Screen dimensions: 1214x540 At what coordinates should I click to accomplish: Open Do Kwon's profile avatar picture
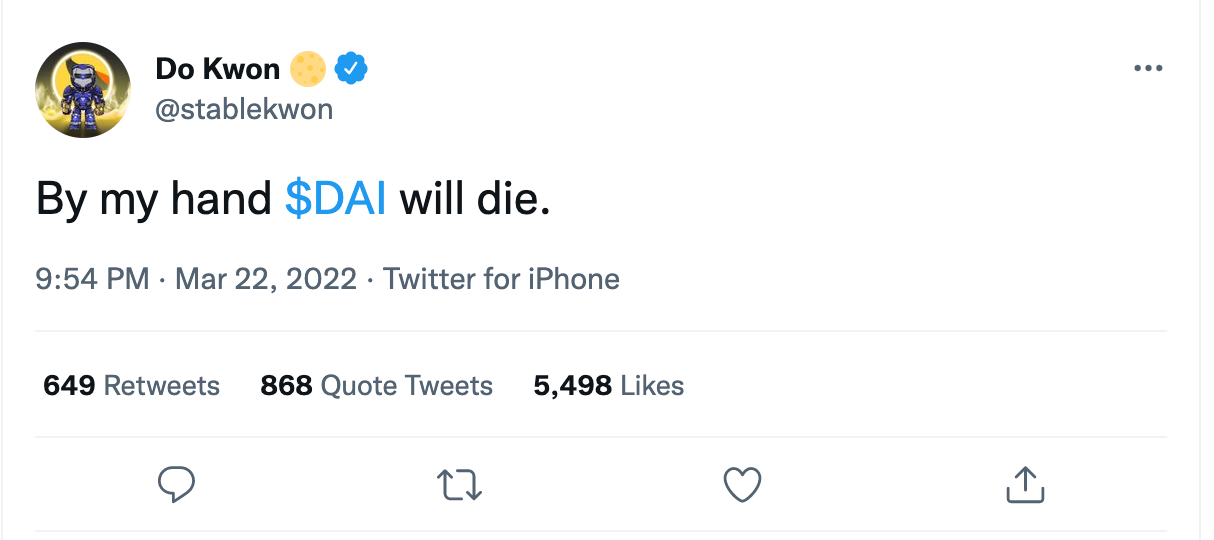click(x=84, y=90)
